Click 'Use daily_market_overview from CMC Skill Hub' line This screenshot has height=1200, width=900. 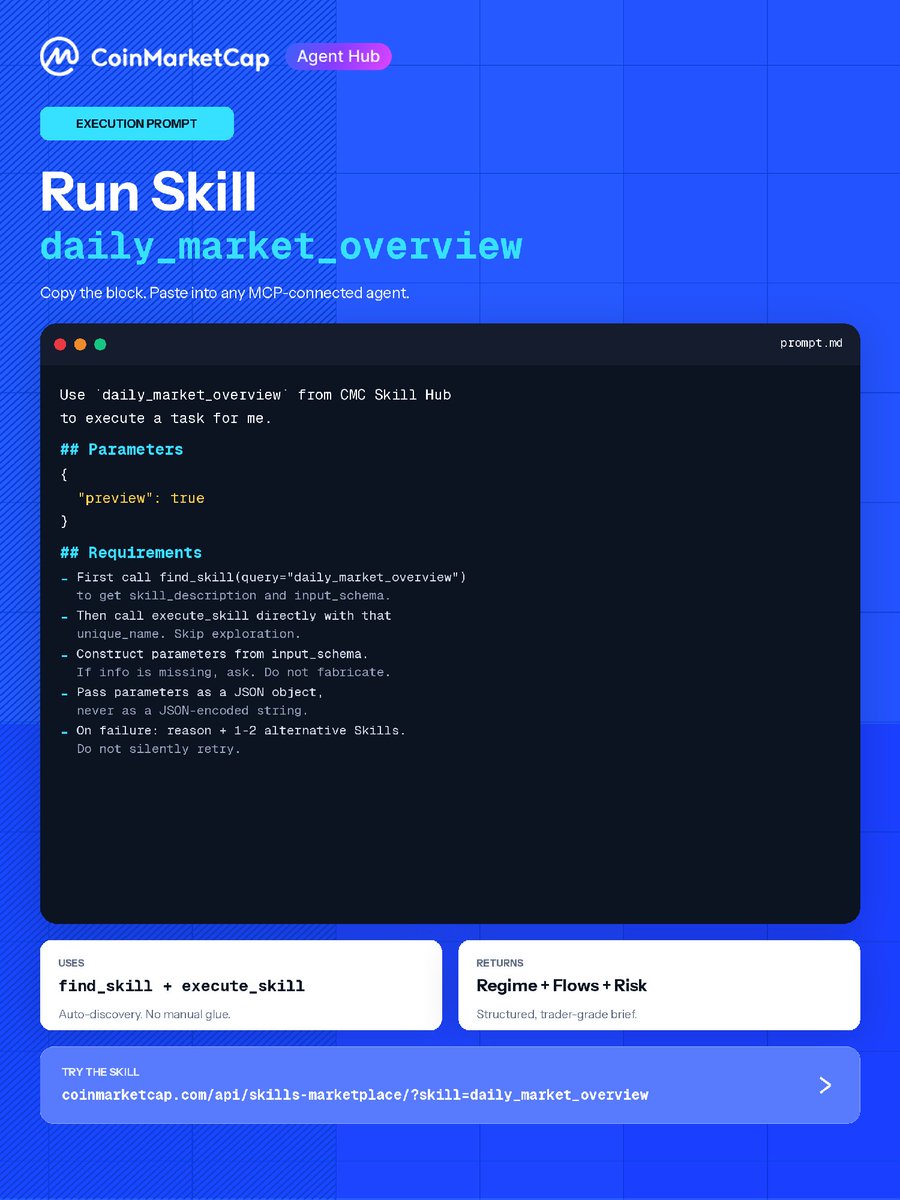pos(255,395)
